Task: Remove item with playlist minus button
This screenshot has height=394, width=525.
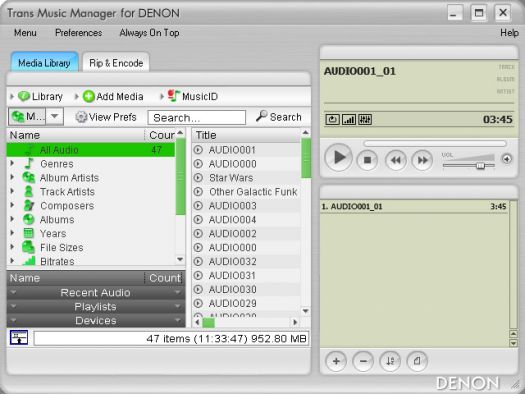Action: pyautogui.click(x=363, y=361)
